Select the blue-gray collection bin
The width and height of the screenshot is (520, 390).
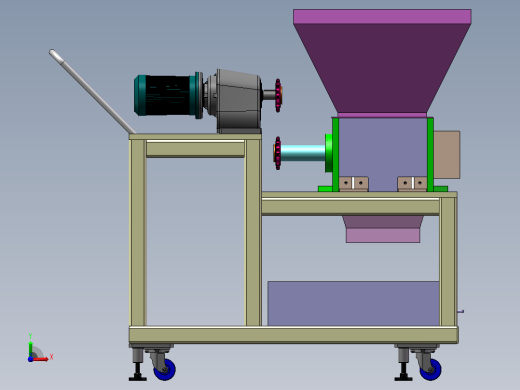(353, 303)
